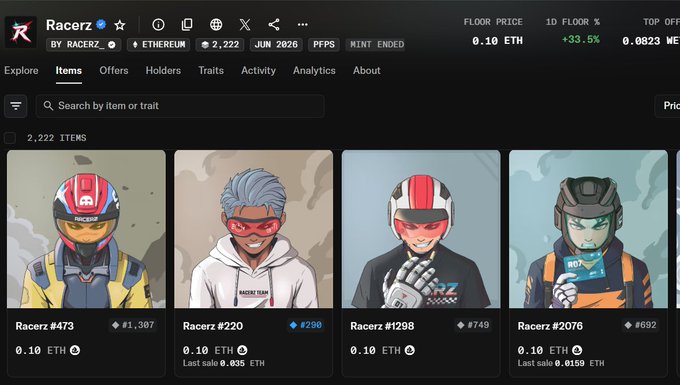Click the Racerz #2076 title
The width and height of the screenshot is (680, 385).
click(550, 326)
